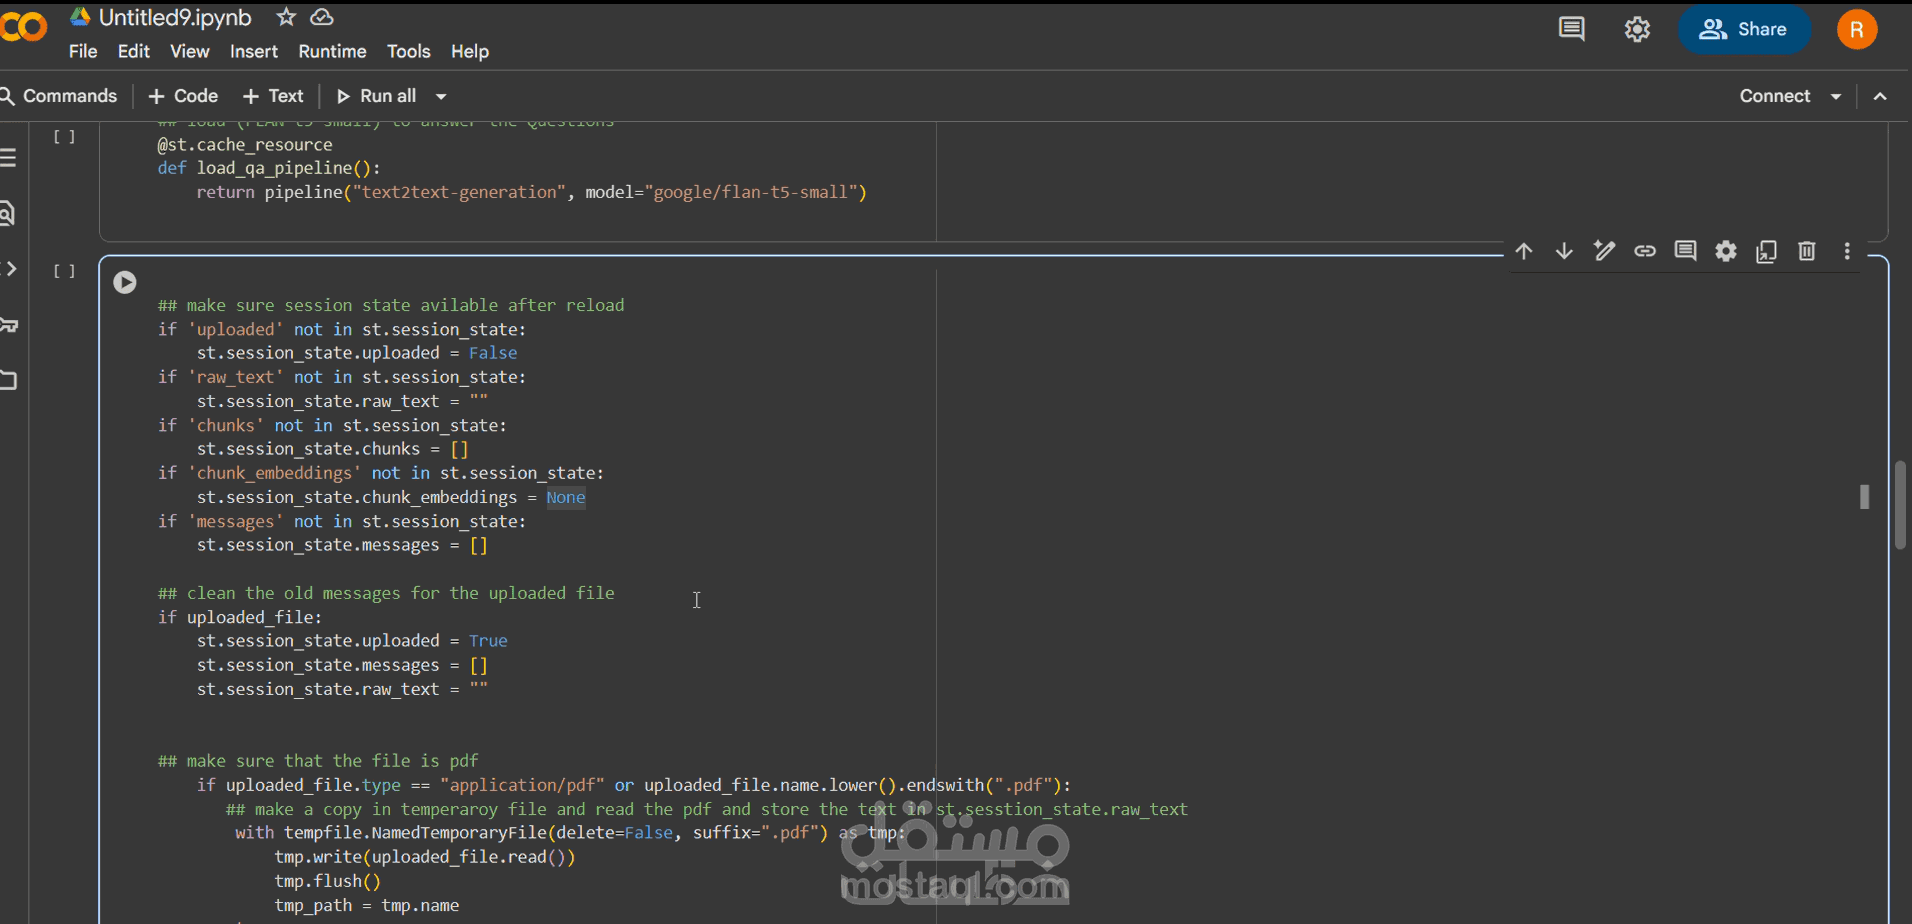Open Commands search
1912x924 pixels.
[x=59, y=96]
